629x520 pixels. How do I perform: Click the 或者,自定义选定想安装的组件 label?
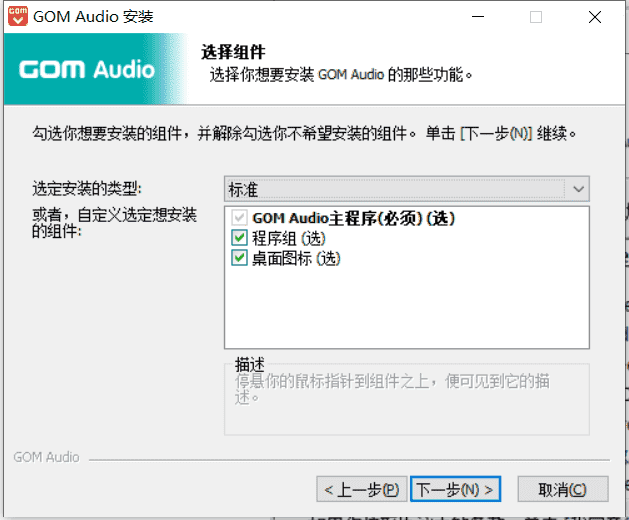tap(114, 223)
